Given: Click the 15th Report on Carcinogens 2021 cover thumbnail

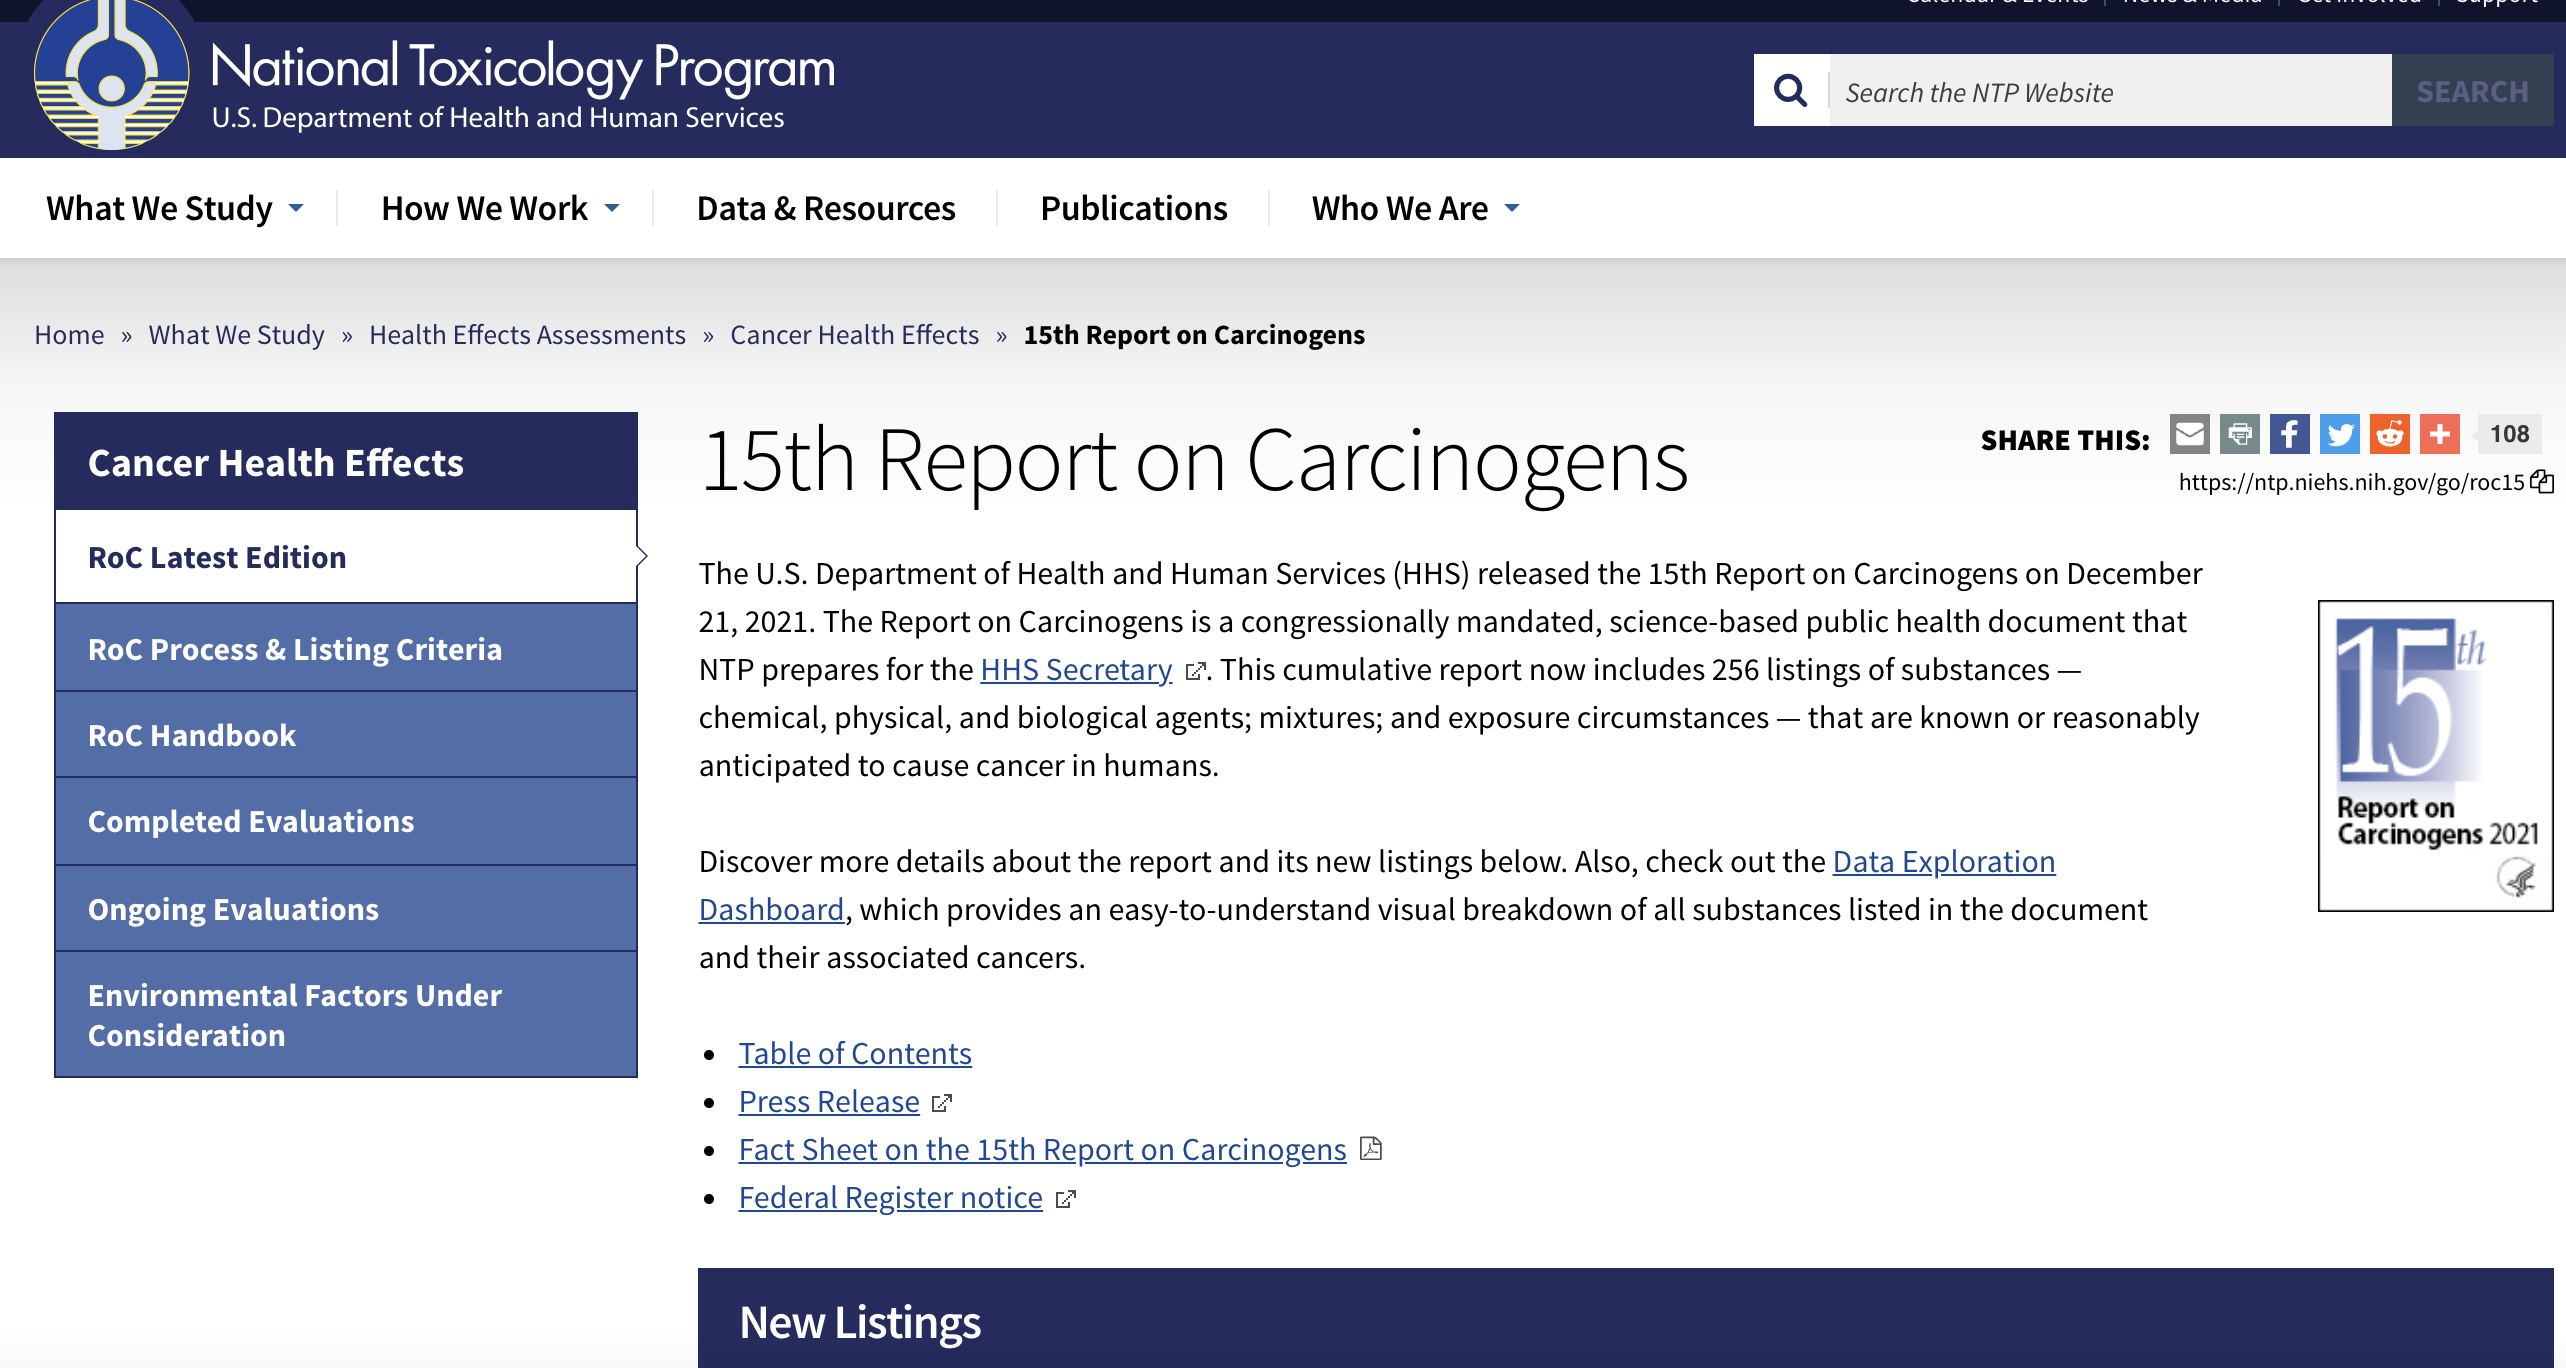Looking at the screenshot, I should tap(2435, 756).
